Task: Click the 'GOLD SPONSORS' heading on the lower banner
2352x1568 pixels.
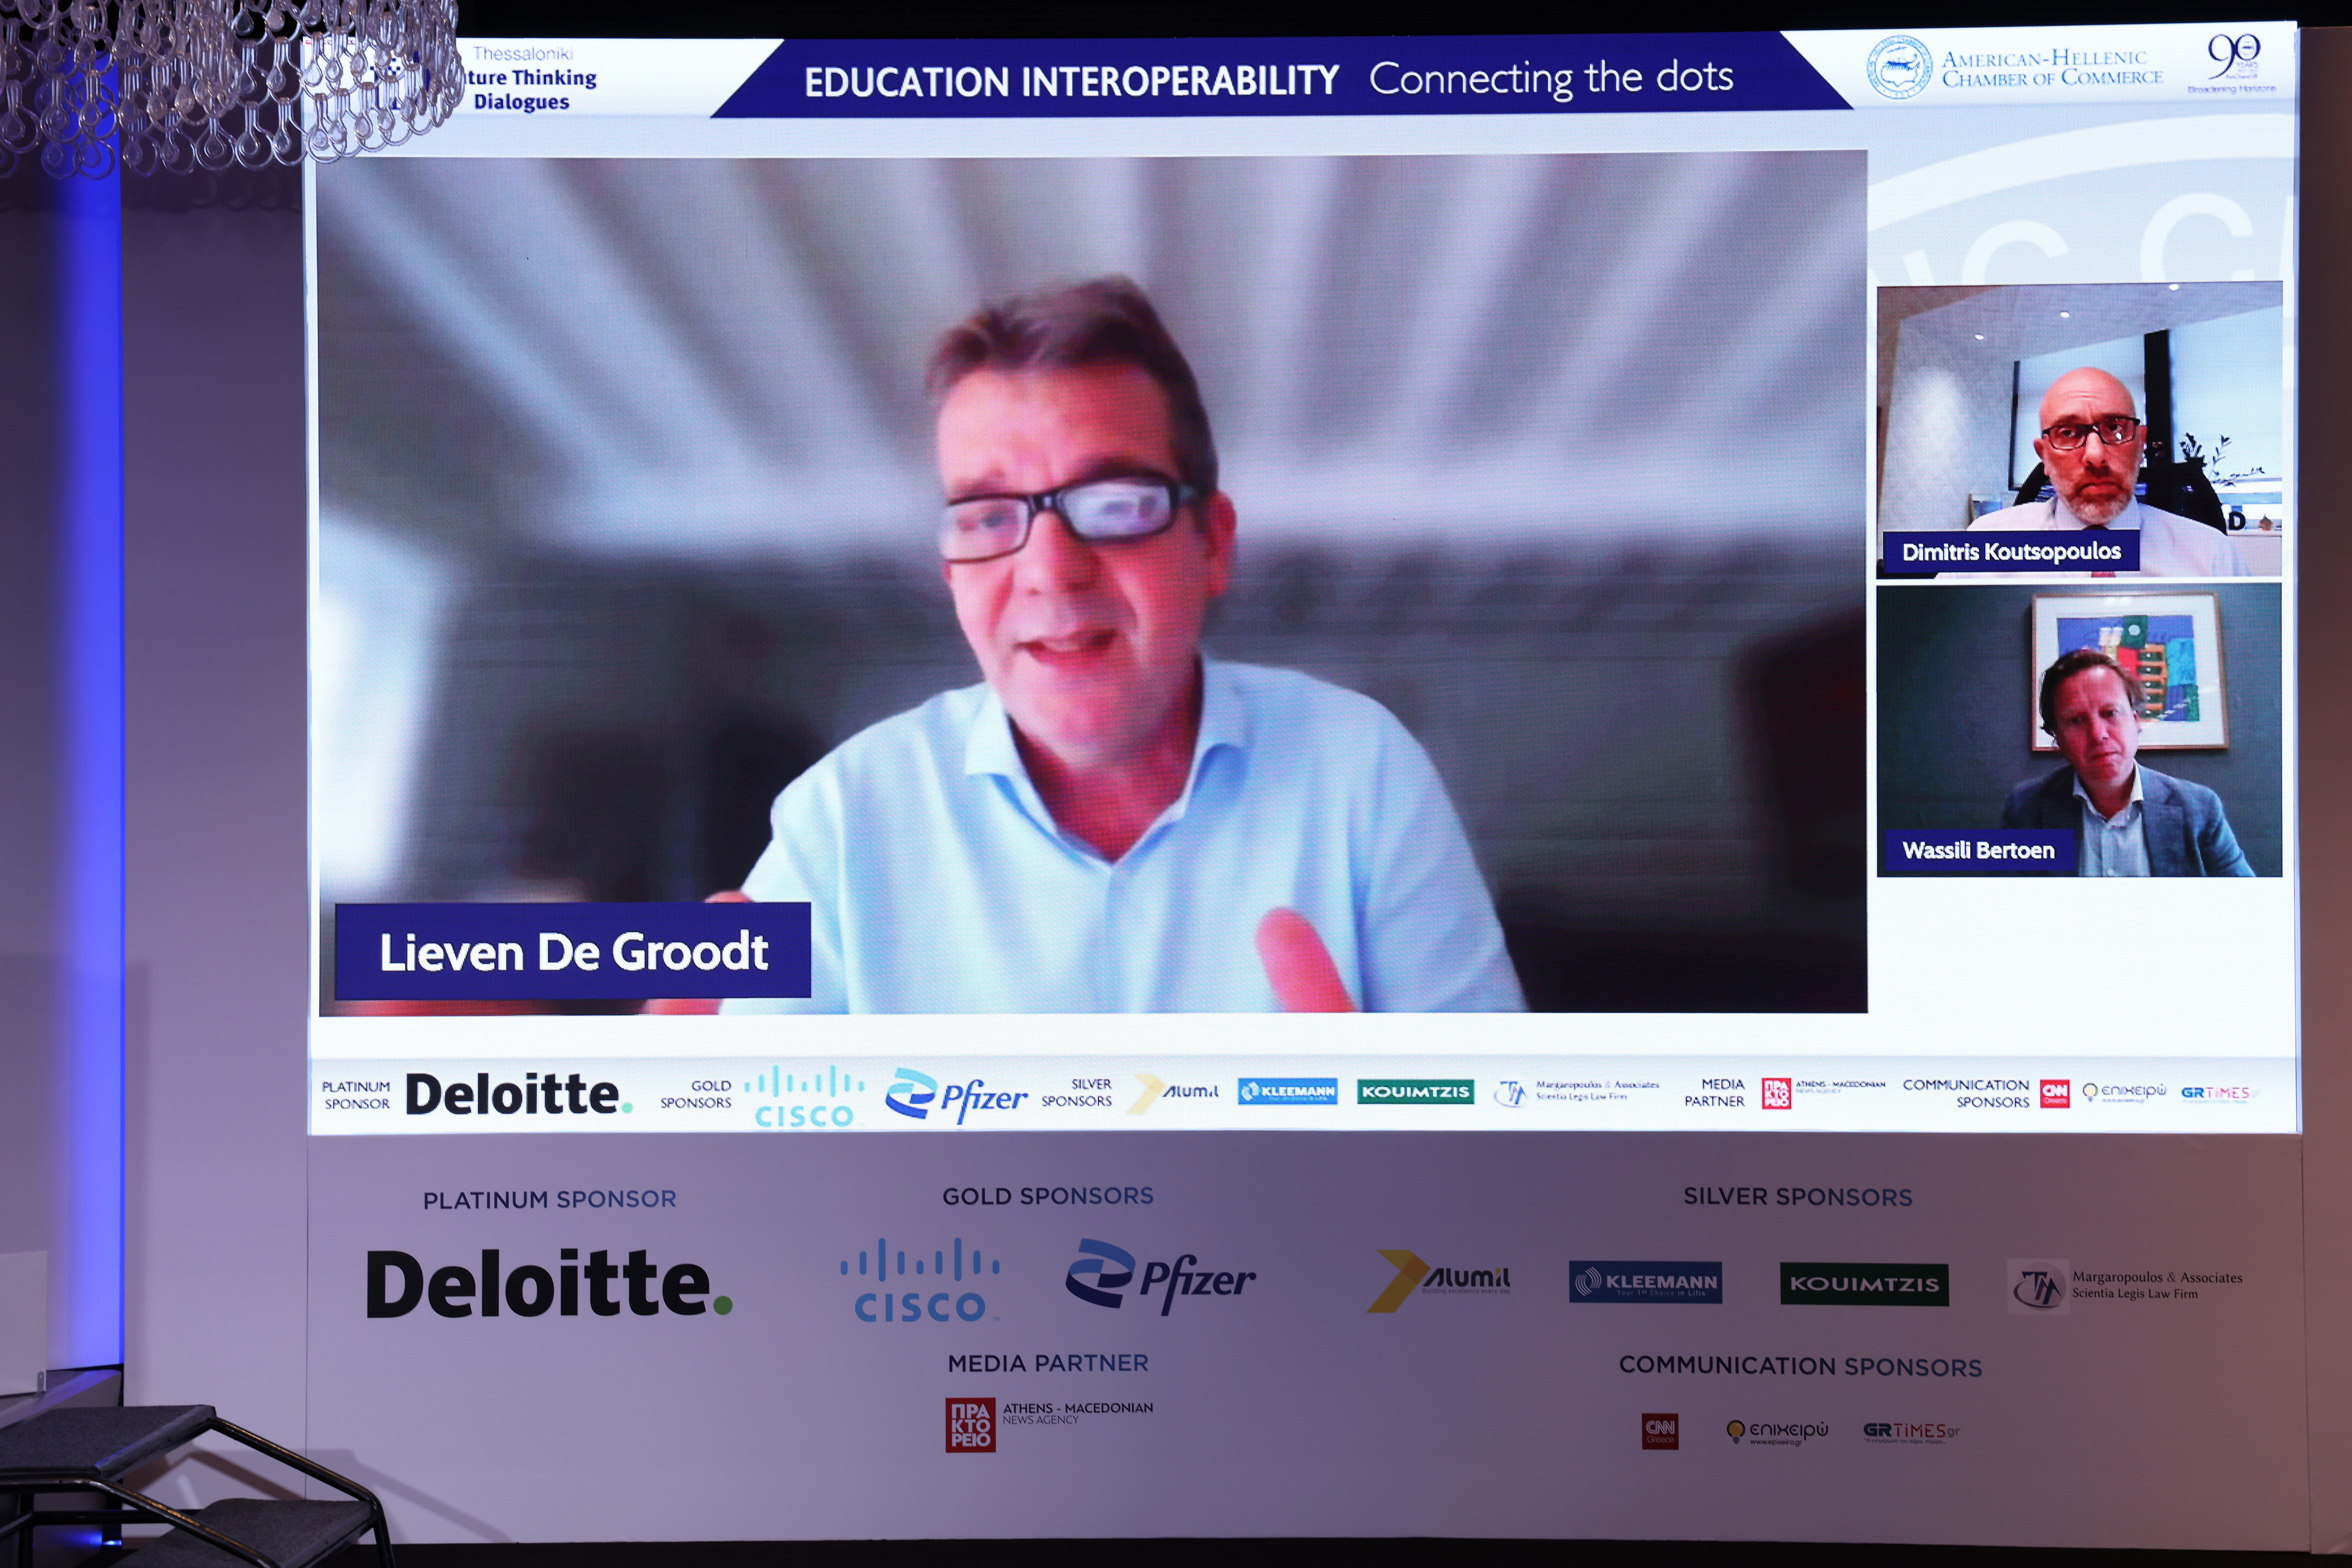Action: (1048, 1196)
